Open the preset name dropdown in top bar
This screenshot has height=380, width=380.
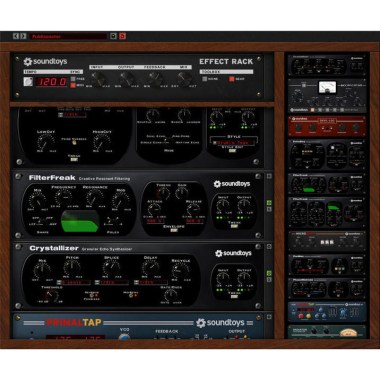pyautogui.click(x=68, y=36)
